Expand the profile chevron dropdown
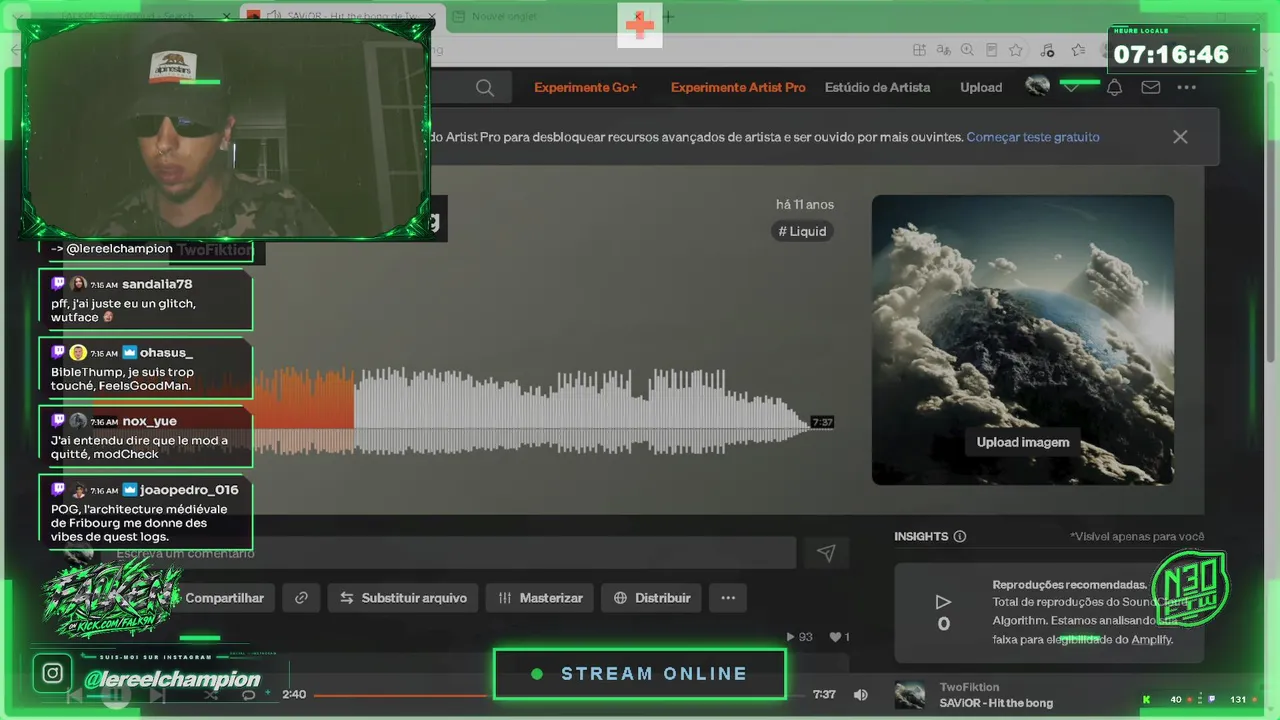 click(x=1071, y=88)
